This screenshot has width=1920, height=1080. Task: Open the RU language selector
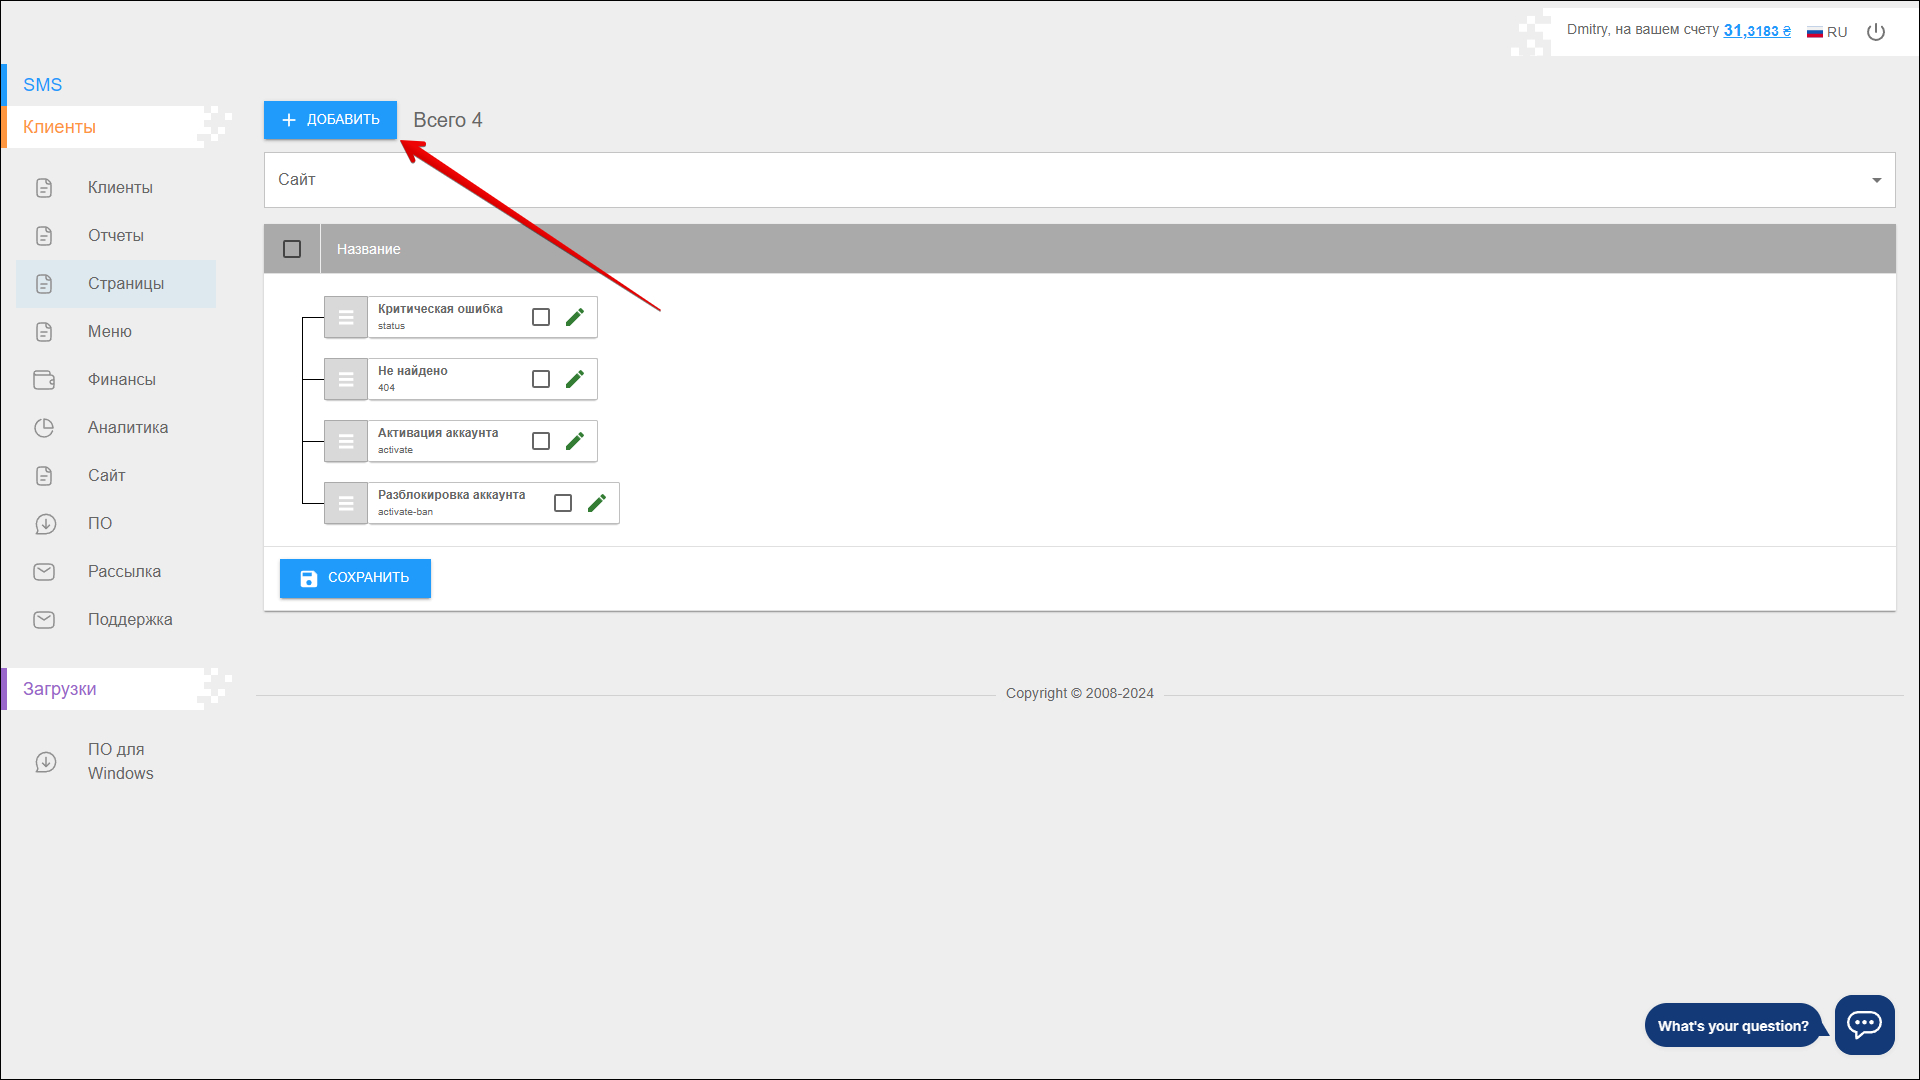pos(1827,32)
